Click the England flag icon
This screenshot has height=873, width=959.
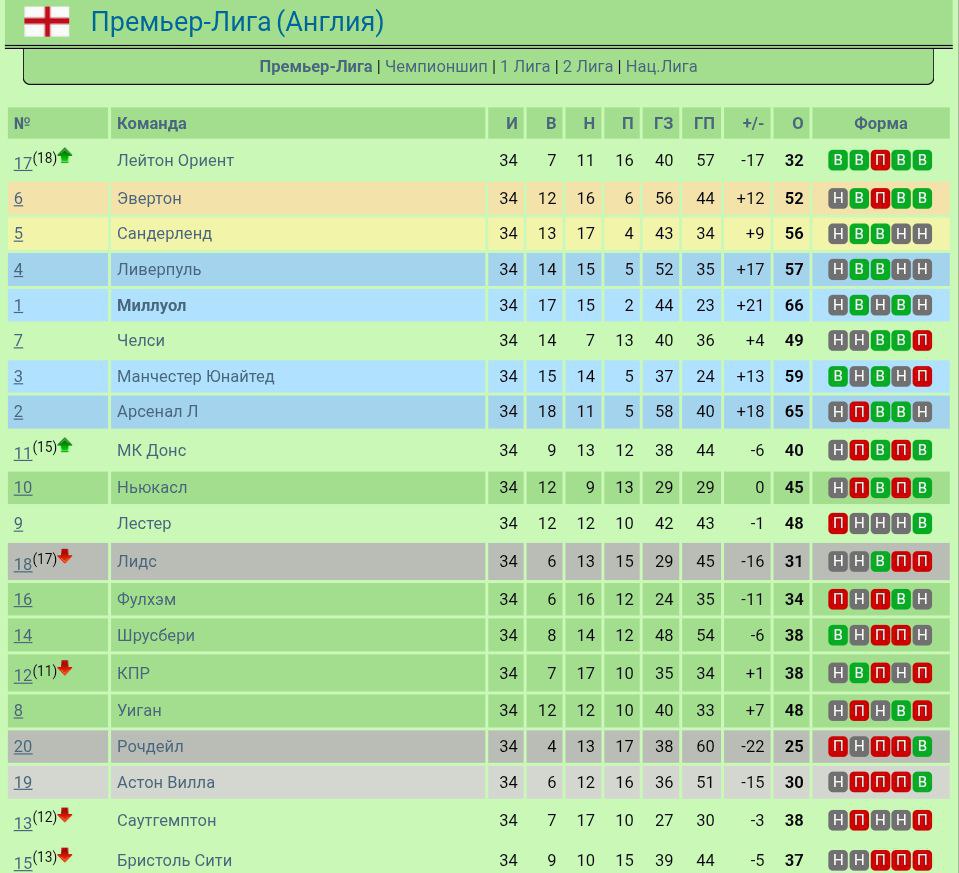[46, 22]
